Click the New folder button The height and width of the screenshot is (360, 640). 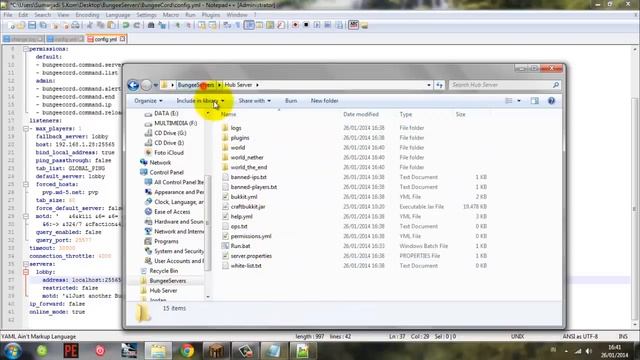pyautogui.click(x=324, y=101)
